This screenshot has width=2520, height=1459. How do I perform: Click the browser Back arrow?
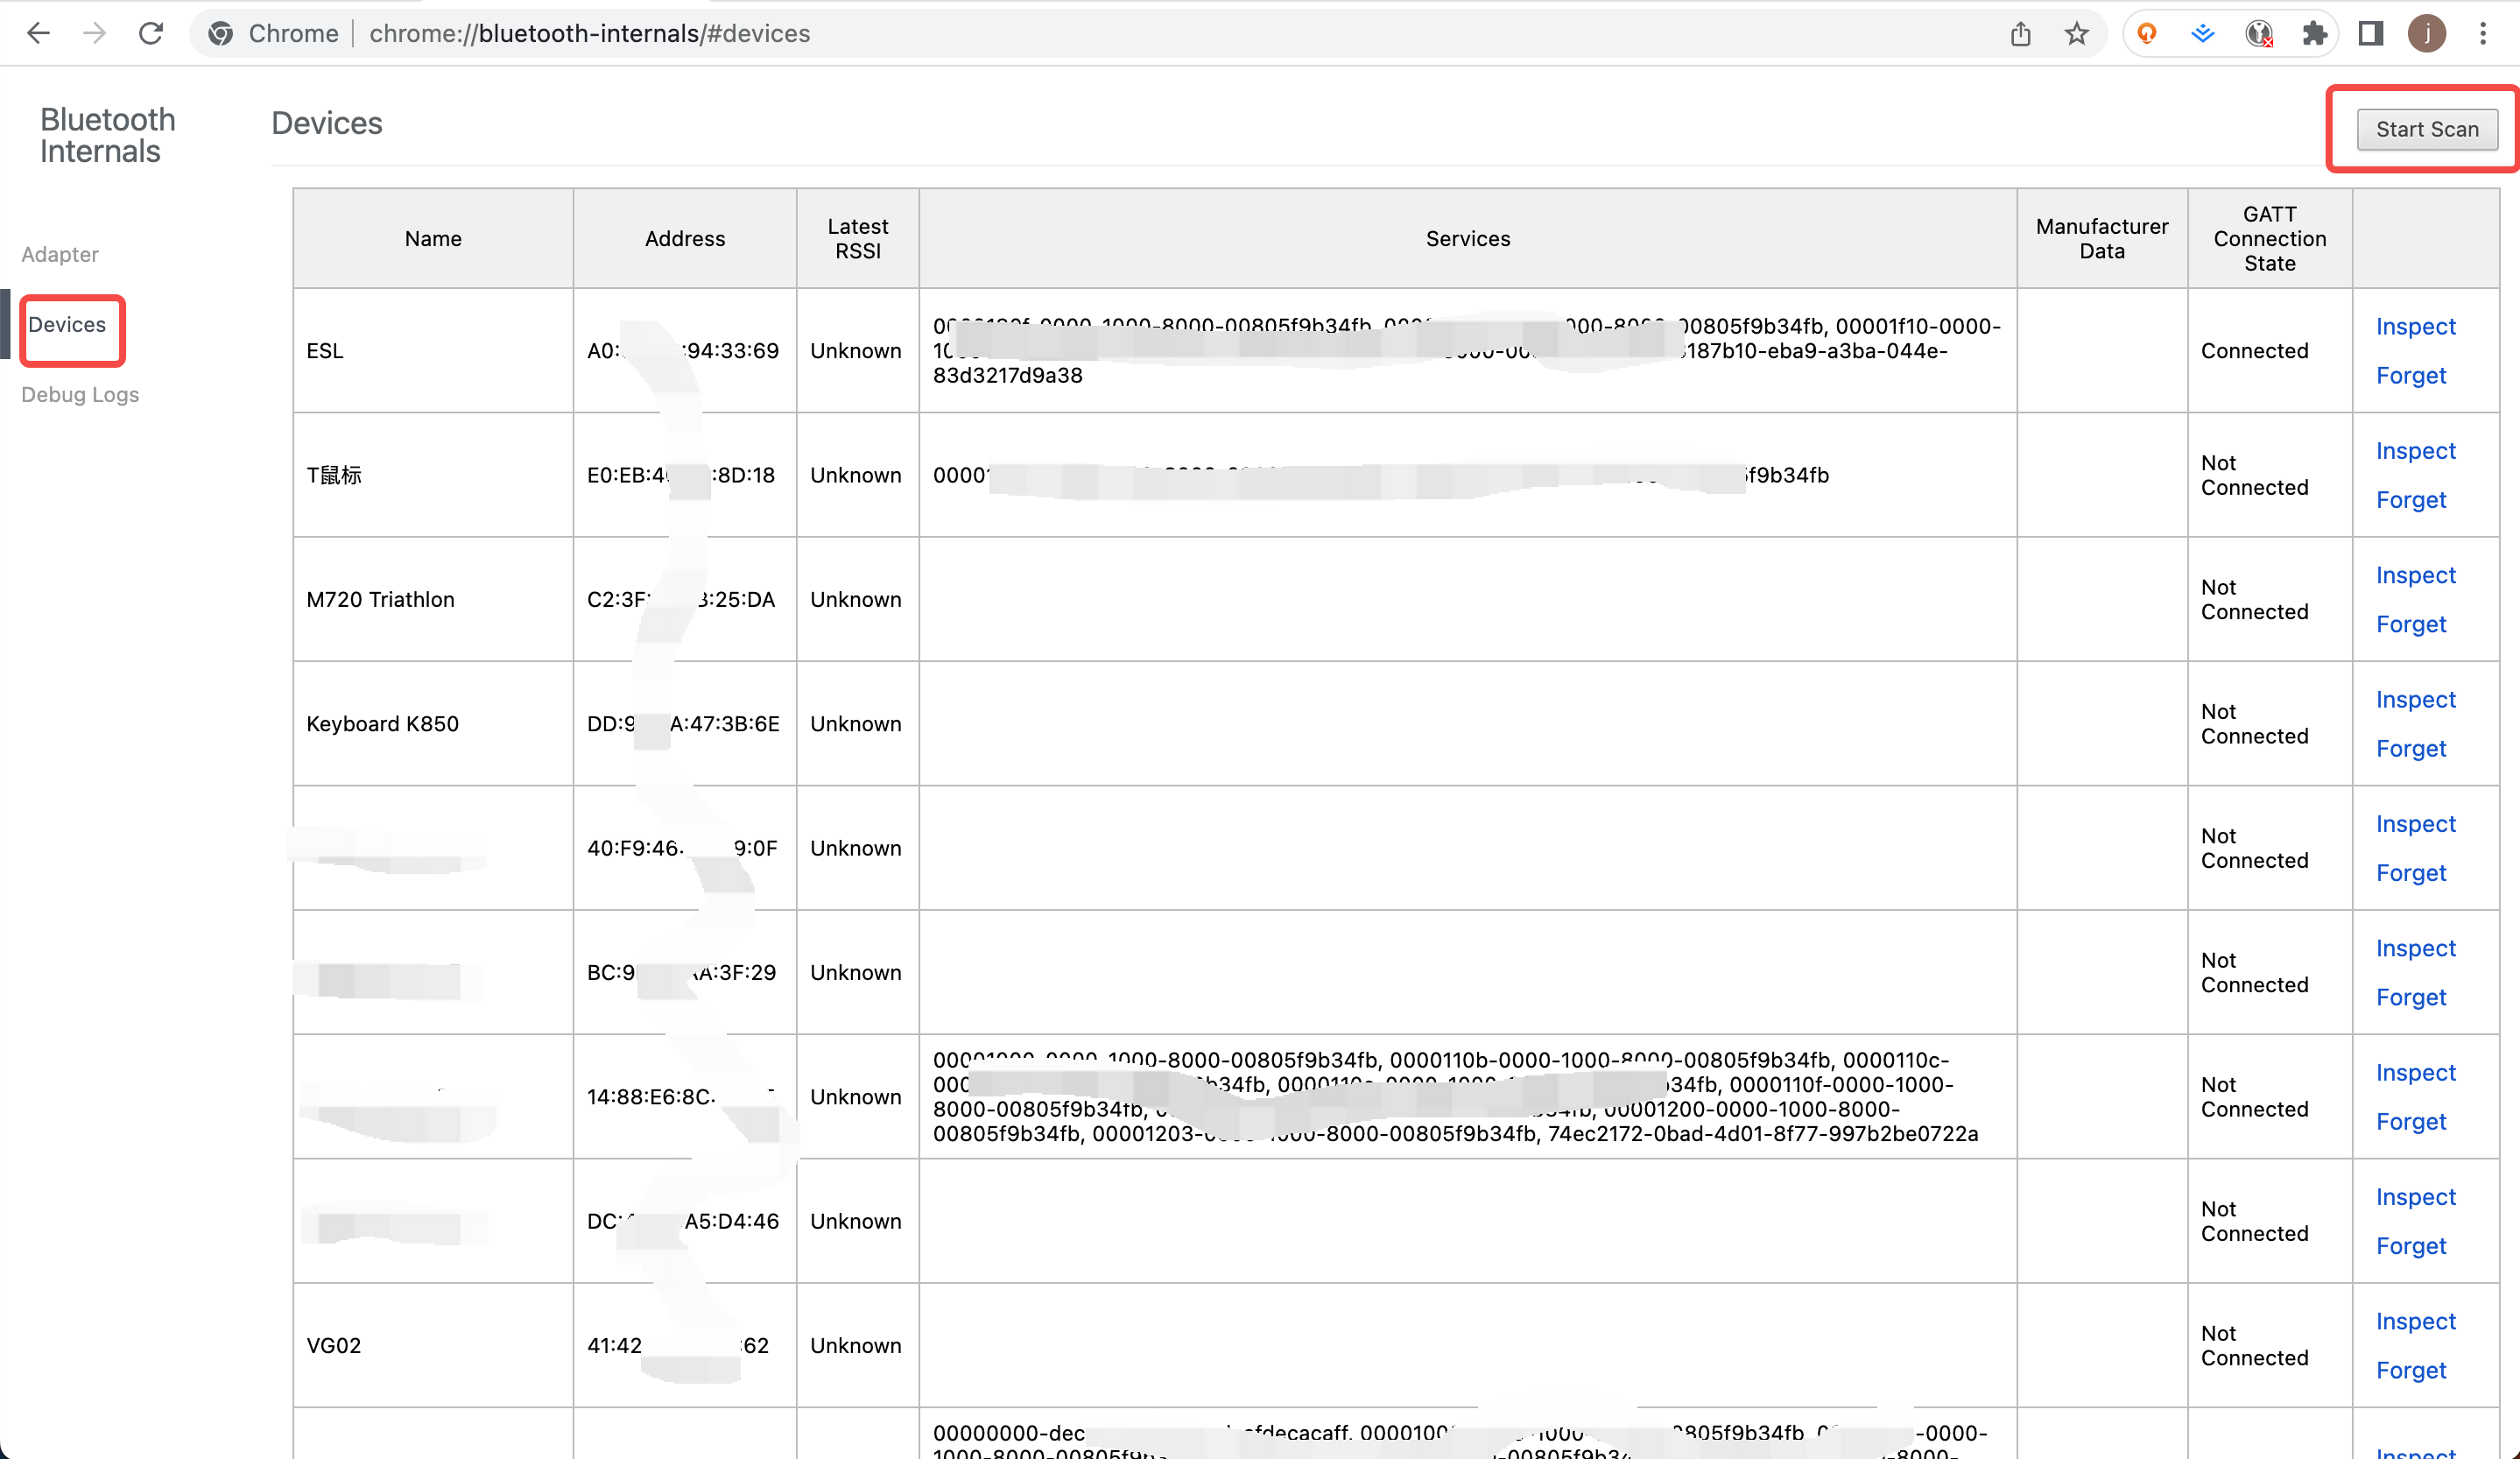tap(38, 33)
